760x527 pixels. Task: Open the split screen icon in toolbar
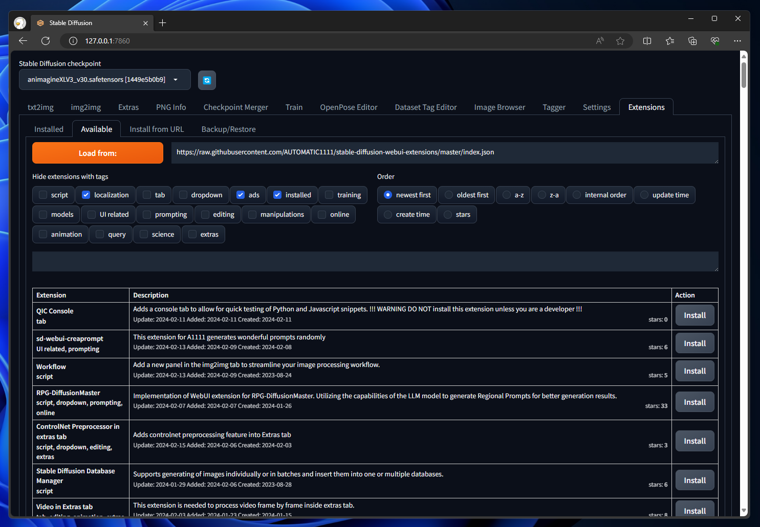[647, 41]
